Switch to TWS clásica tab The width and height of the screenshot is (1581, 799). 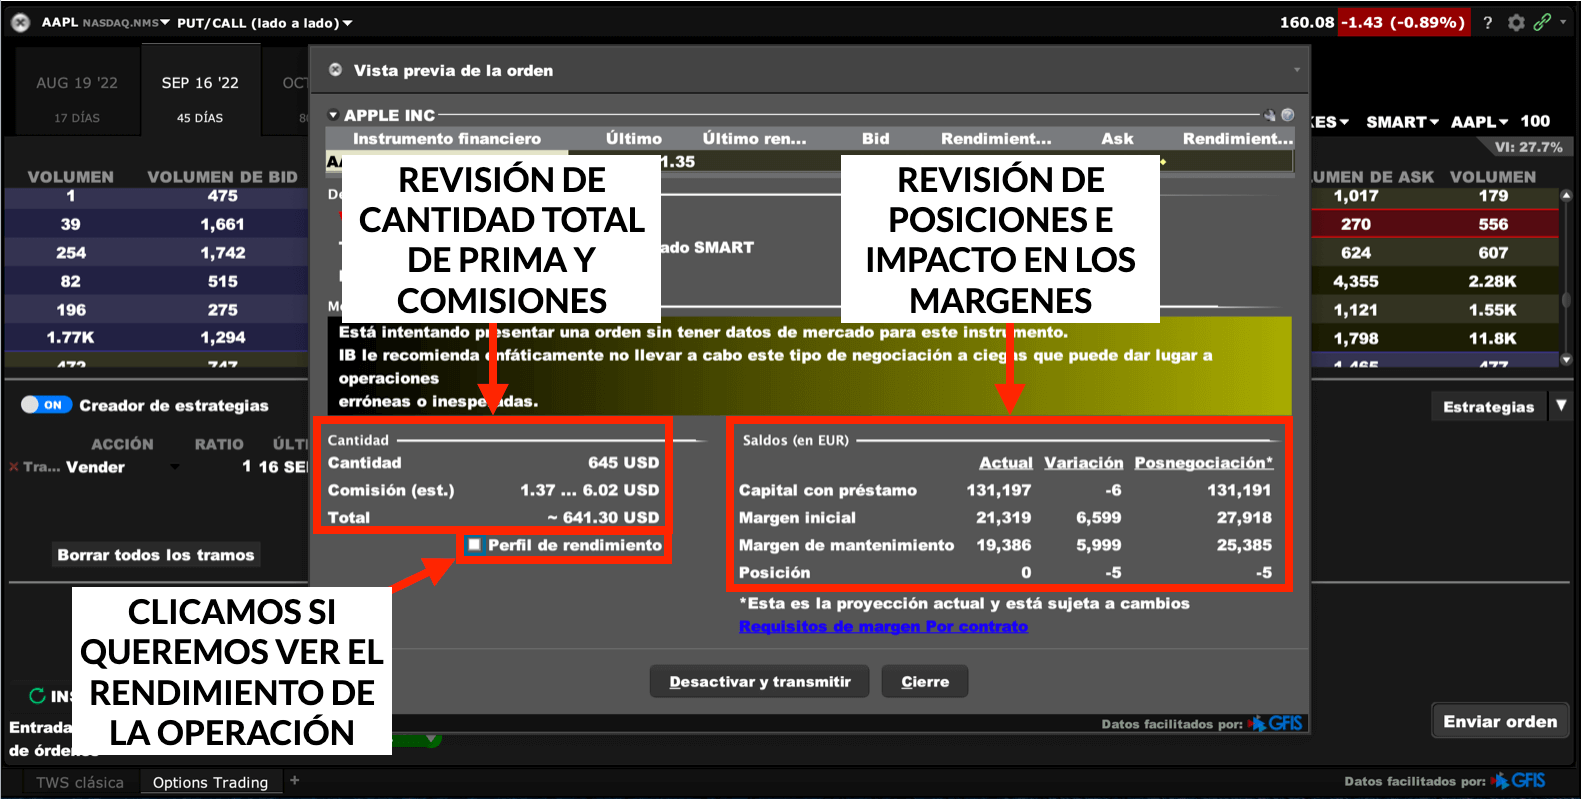coord(80,782)
